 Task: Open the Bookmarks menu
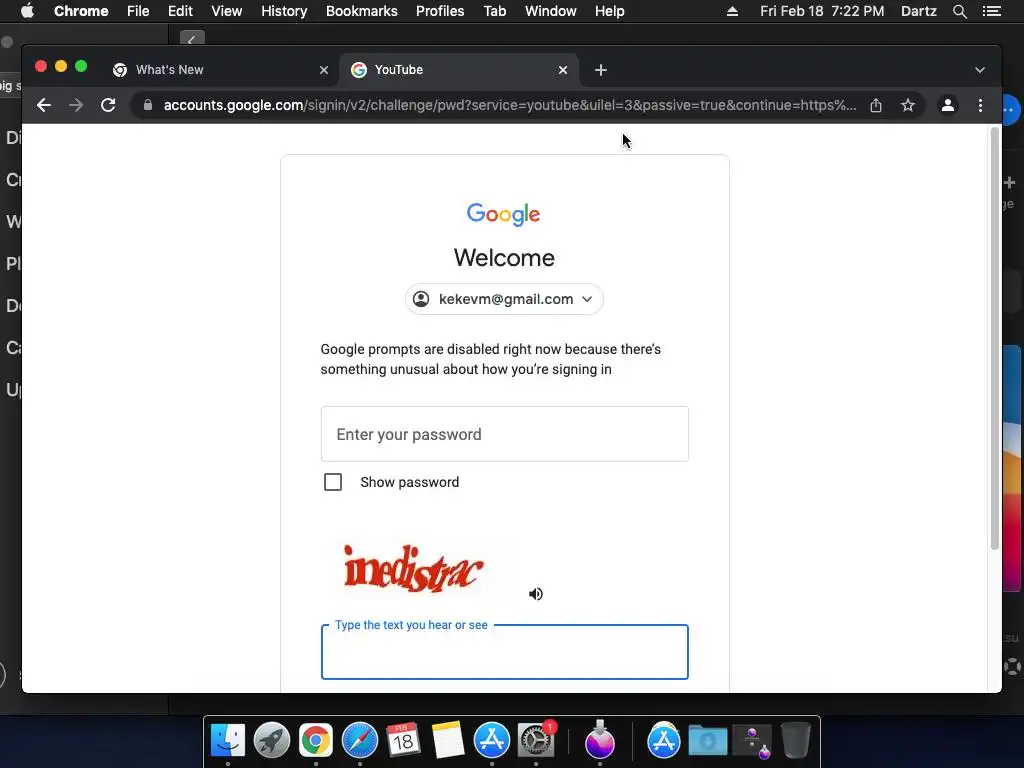[x=362, y=11]
